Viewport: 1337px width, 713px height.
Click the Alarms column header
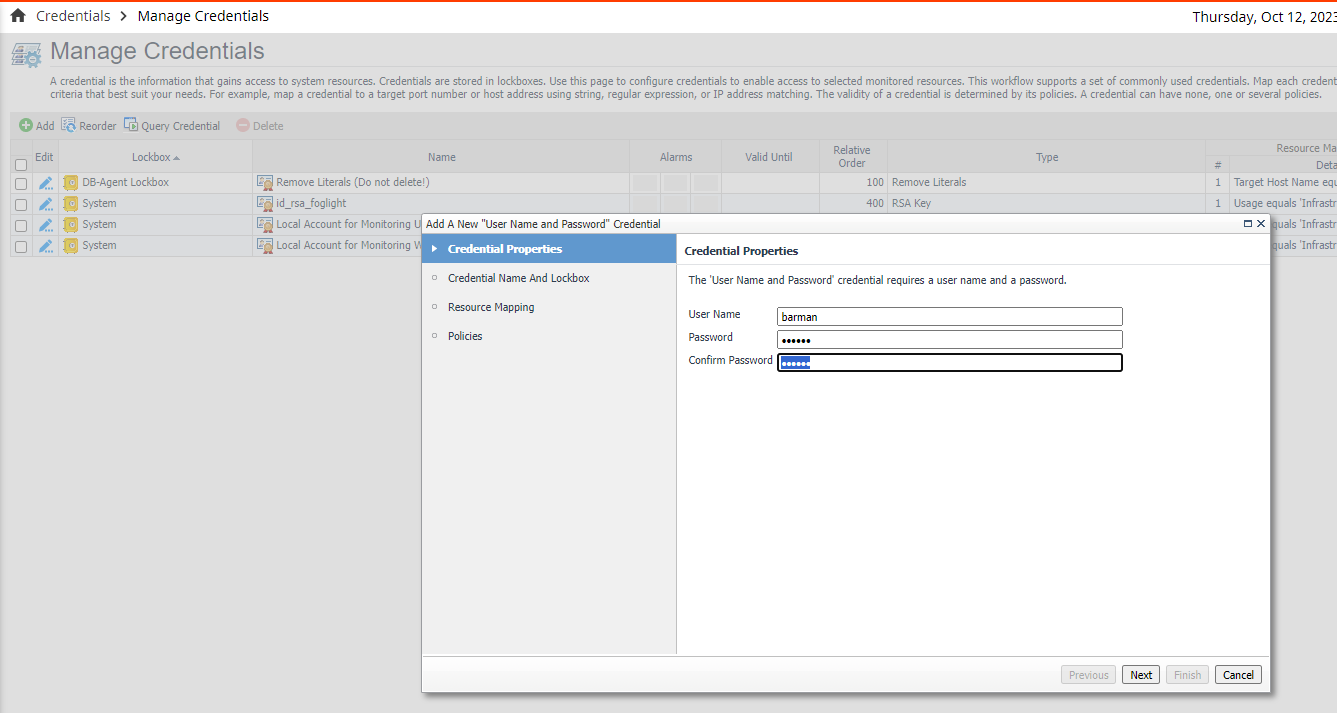point(676,157)
